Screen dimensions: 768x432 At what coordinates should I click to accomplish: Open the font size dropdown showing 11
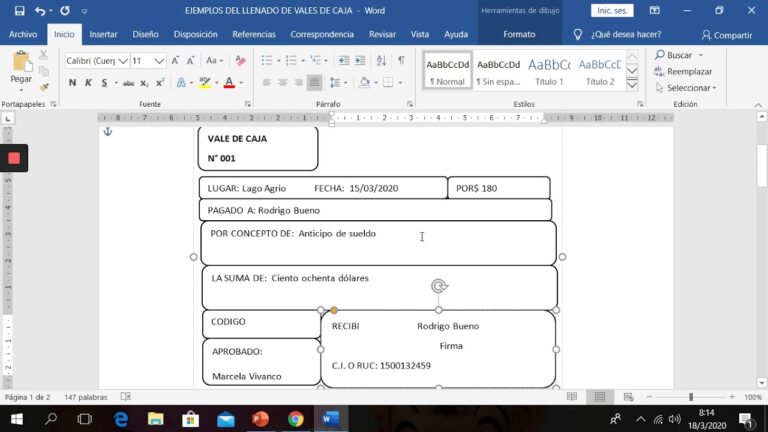click(159, 61)
